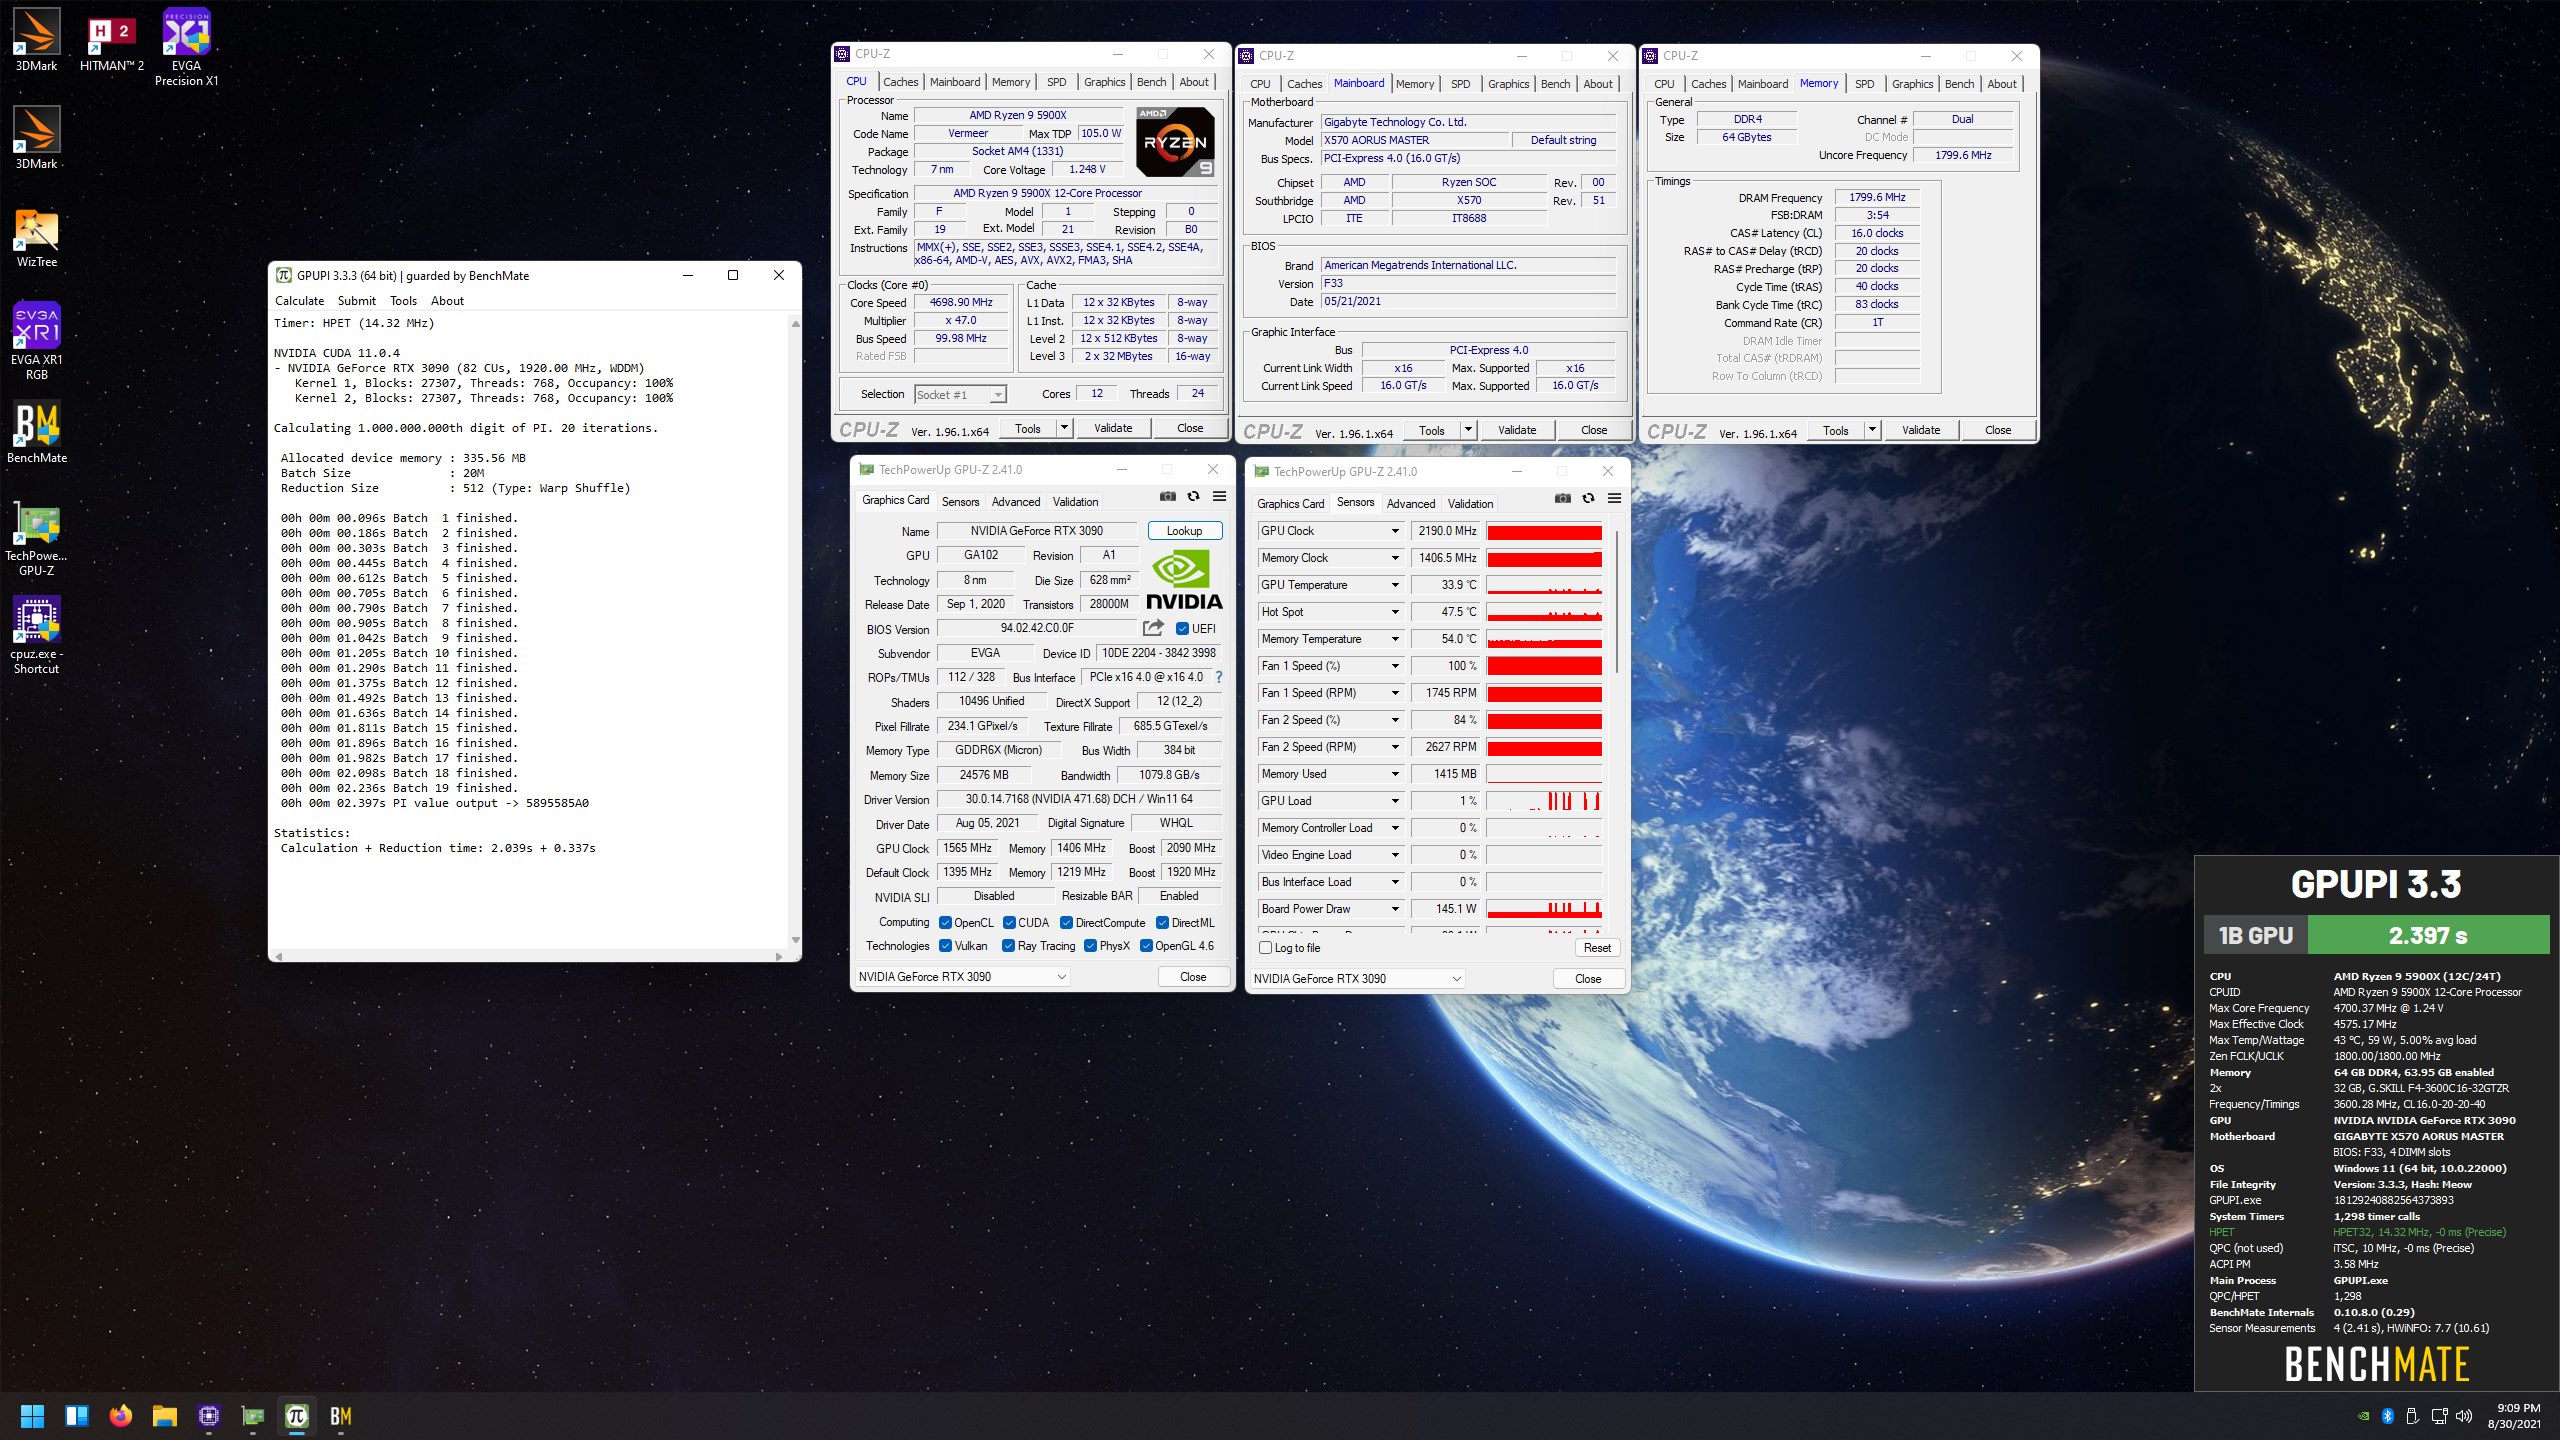
Task: Click the refresh icon in GPU-Z Graphics Card window
Action: click(x=1193, y=496)
